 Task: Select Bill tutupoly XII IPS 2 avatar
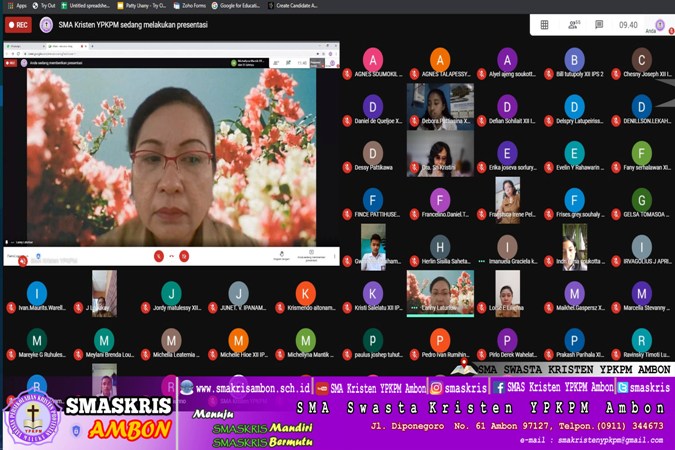click(x=574, y=60)
